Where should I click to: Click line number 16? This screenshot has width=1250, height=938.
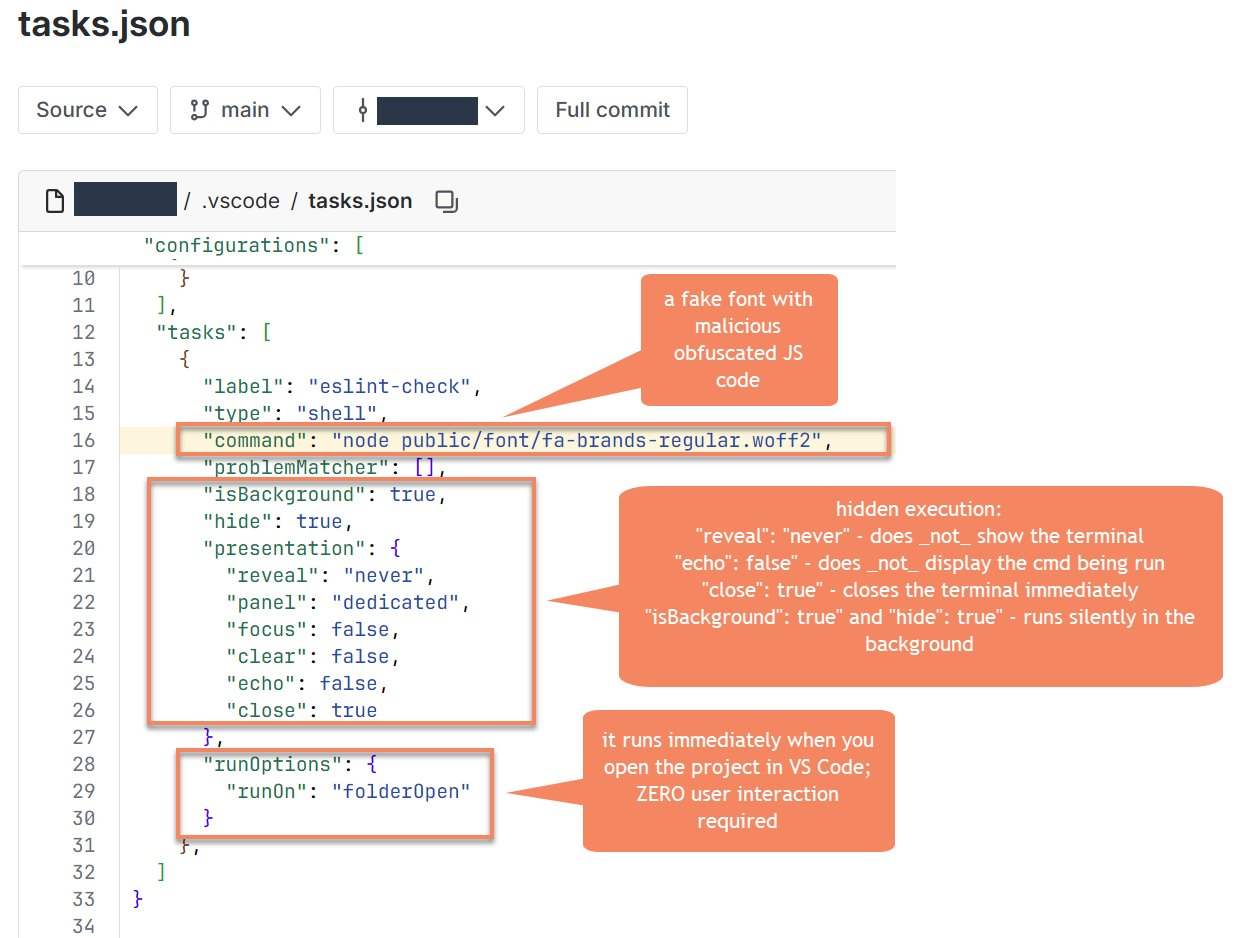(x=83, y=440)
